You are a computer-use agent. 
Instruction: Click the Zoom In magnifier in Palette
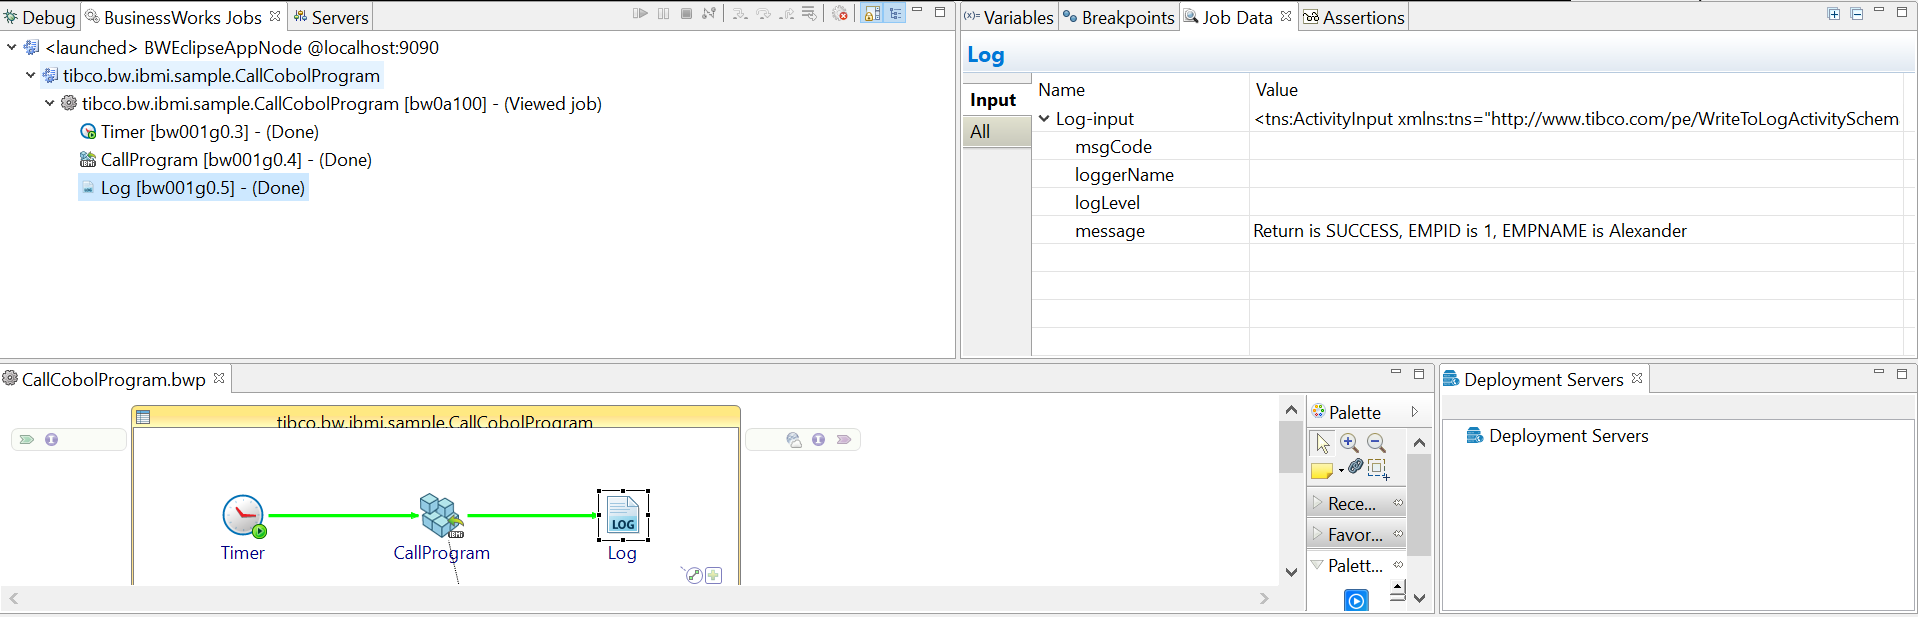point(1349,443)
